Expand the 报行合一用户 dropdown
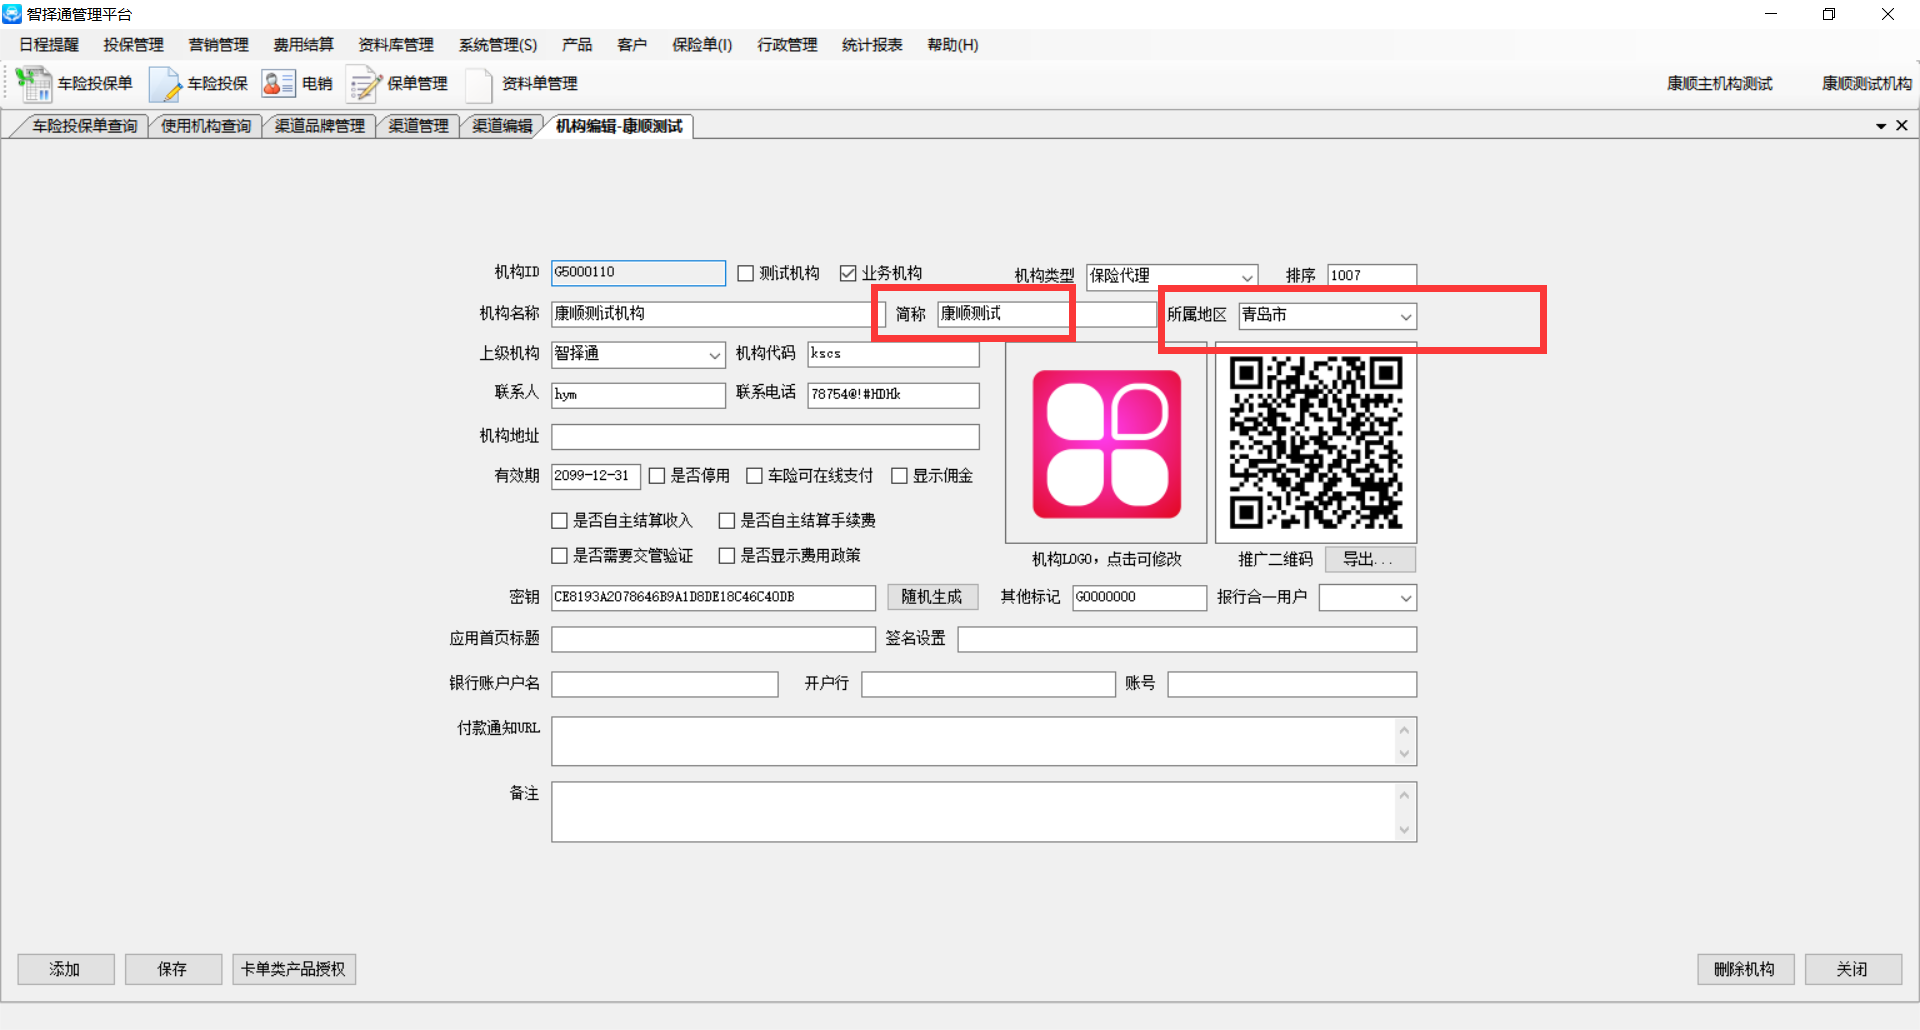 (x=1405, y=598)
